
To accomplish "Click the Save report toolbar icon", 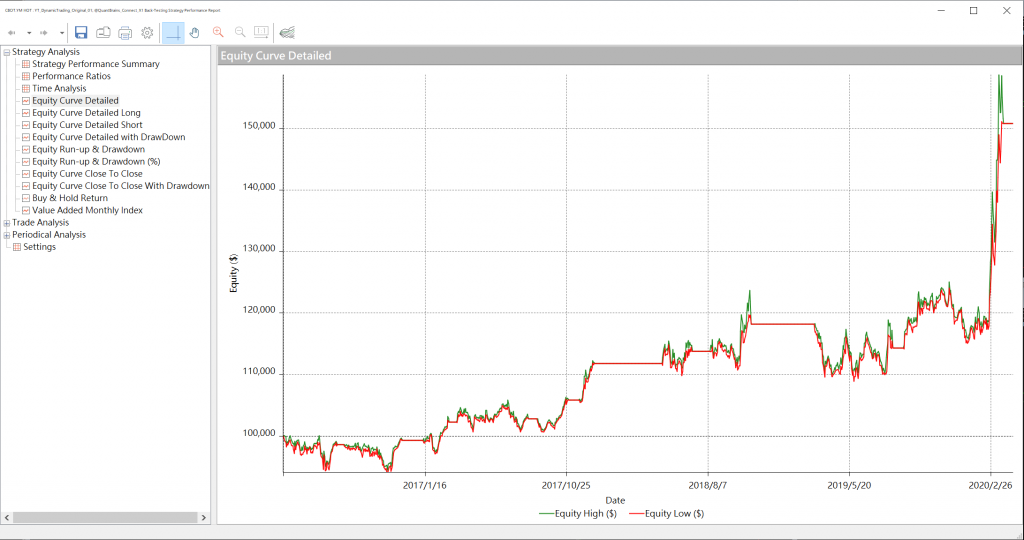I will click(81, 32).
